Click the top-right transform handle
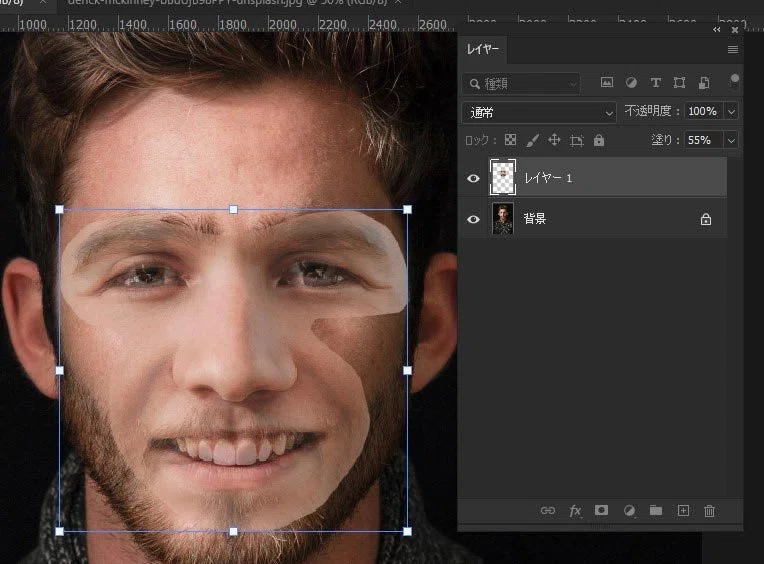This screenshot has width=764, height=564. 407,209
